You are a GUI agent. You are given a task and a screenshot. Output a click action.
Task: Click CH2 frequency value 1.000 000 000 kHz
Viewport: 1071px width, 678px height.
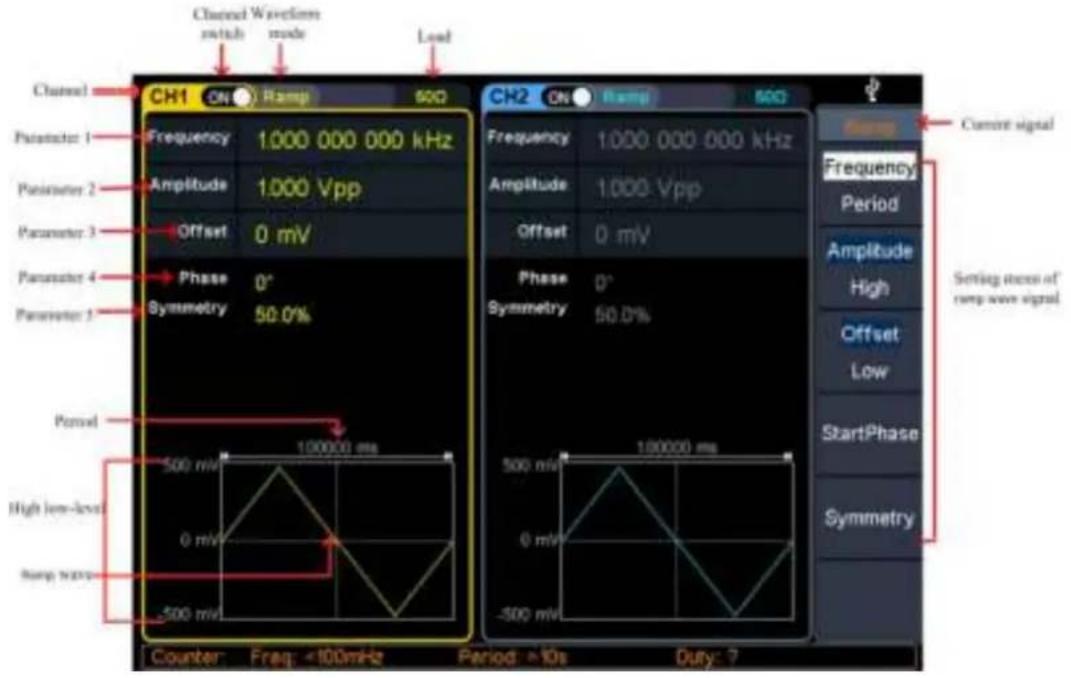[x=694, y=141]
